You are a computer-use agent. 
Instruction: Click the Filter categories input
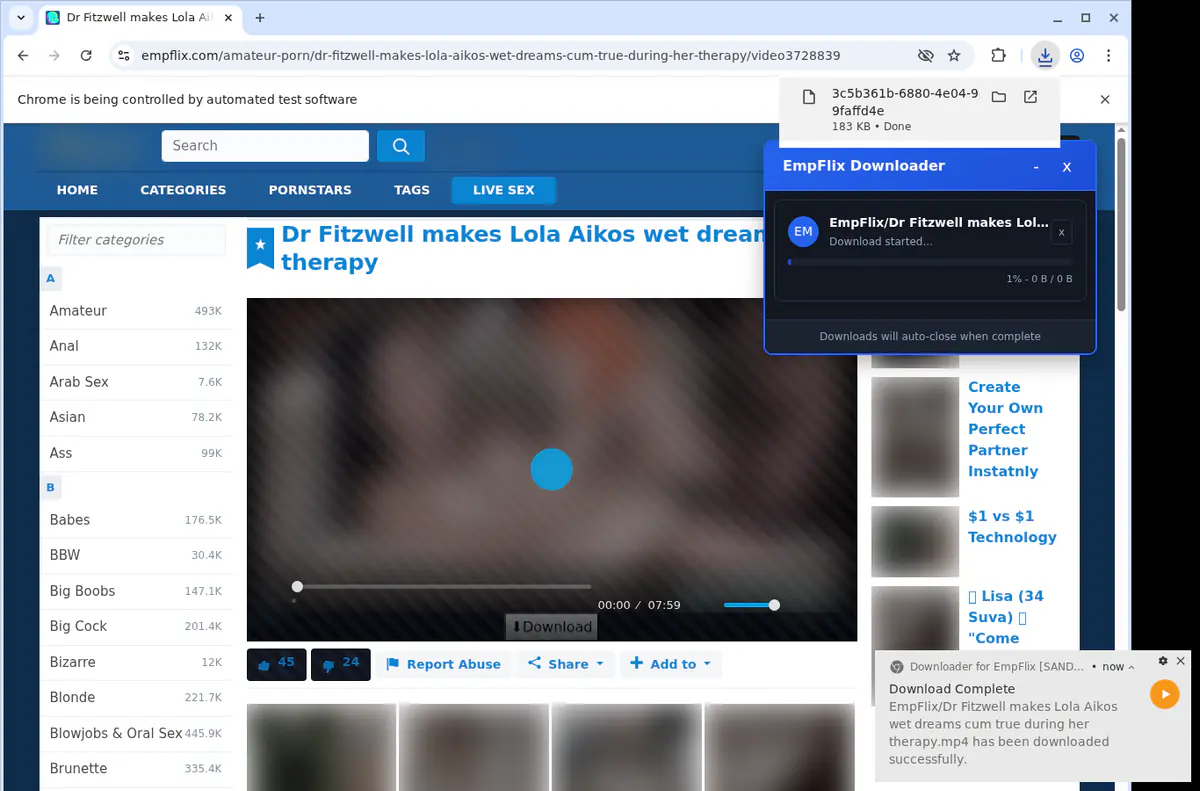137,240
